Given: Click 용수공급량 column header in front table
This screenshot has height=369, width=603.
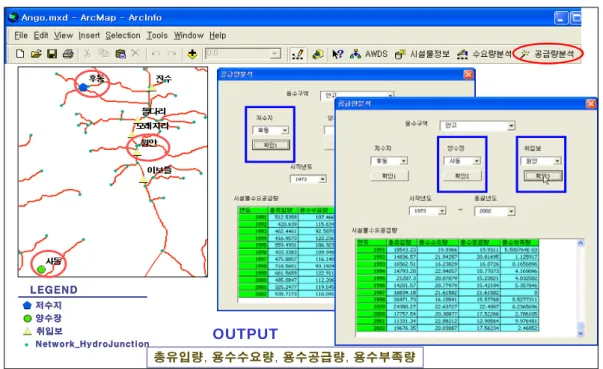Looking at the screenshot, I should [480, 243].
